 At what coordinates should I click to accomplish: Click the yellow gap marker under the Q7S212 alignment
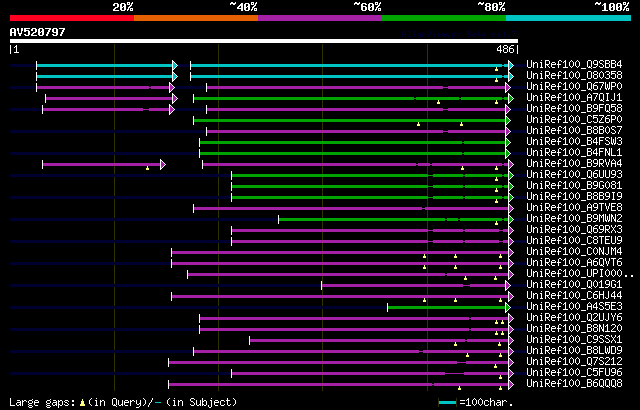click(496, 366)
